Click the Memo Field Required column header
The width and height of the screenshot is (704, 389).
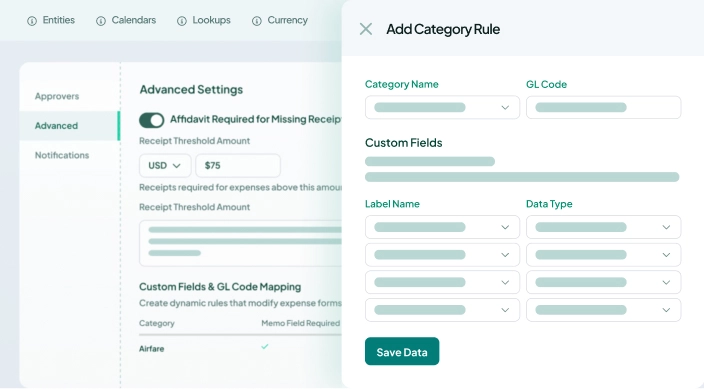[x=300, y=323]
